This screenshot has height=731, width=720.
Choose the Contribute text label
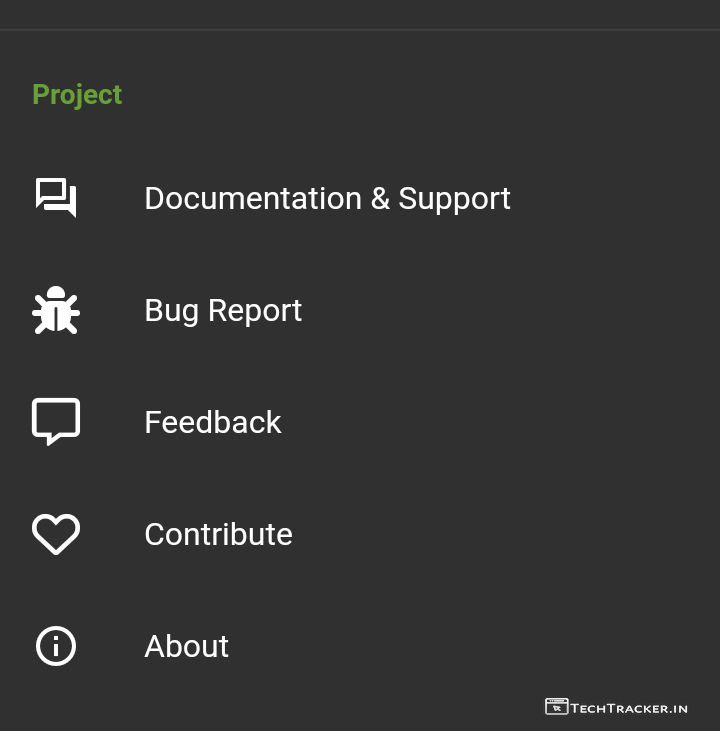pyautogui.click(x=218, y=534)
